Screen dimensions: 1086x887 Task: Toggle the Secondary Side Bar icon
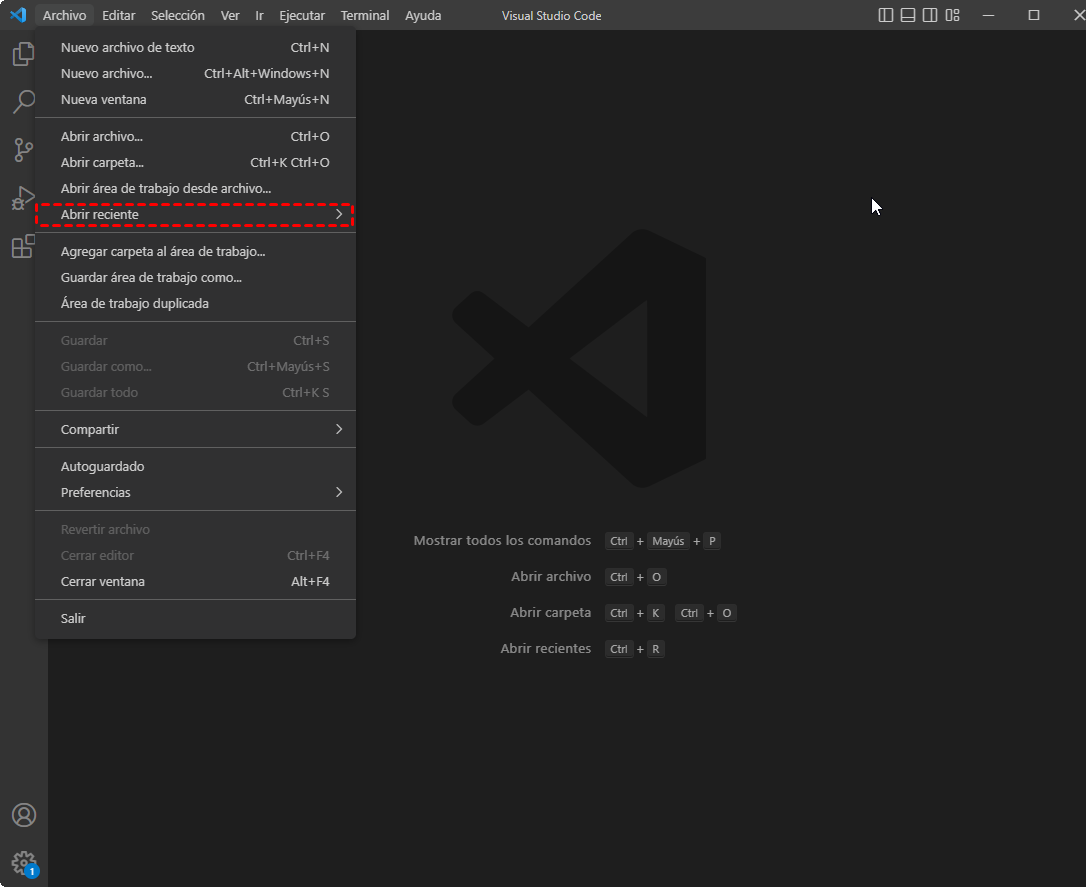930,15
